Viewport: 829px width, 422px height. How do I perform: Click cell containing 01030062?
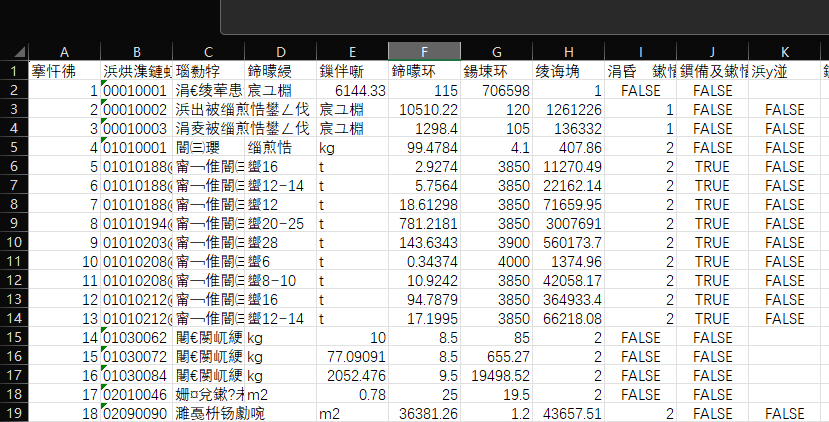[x=136, y=338]
